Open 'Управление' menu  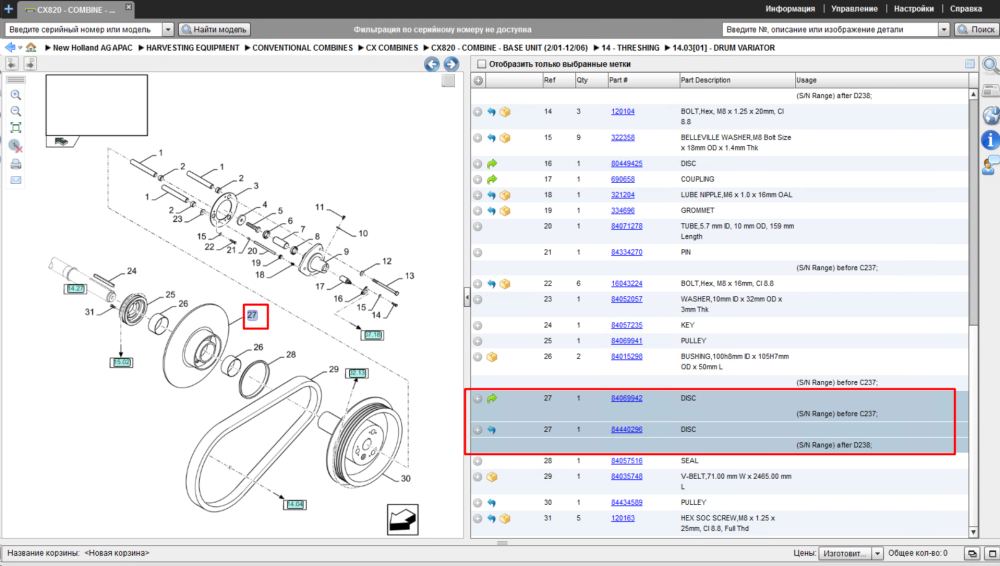(854, 9)
